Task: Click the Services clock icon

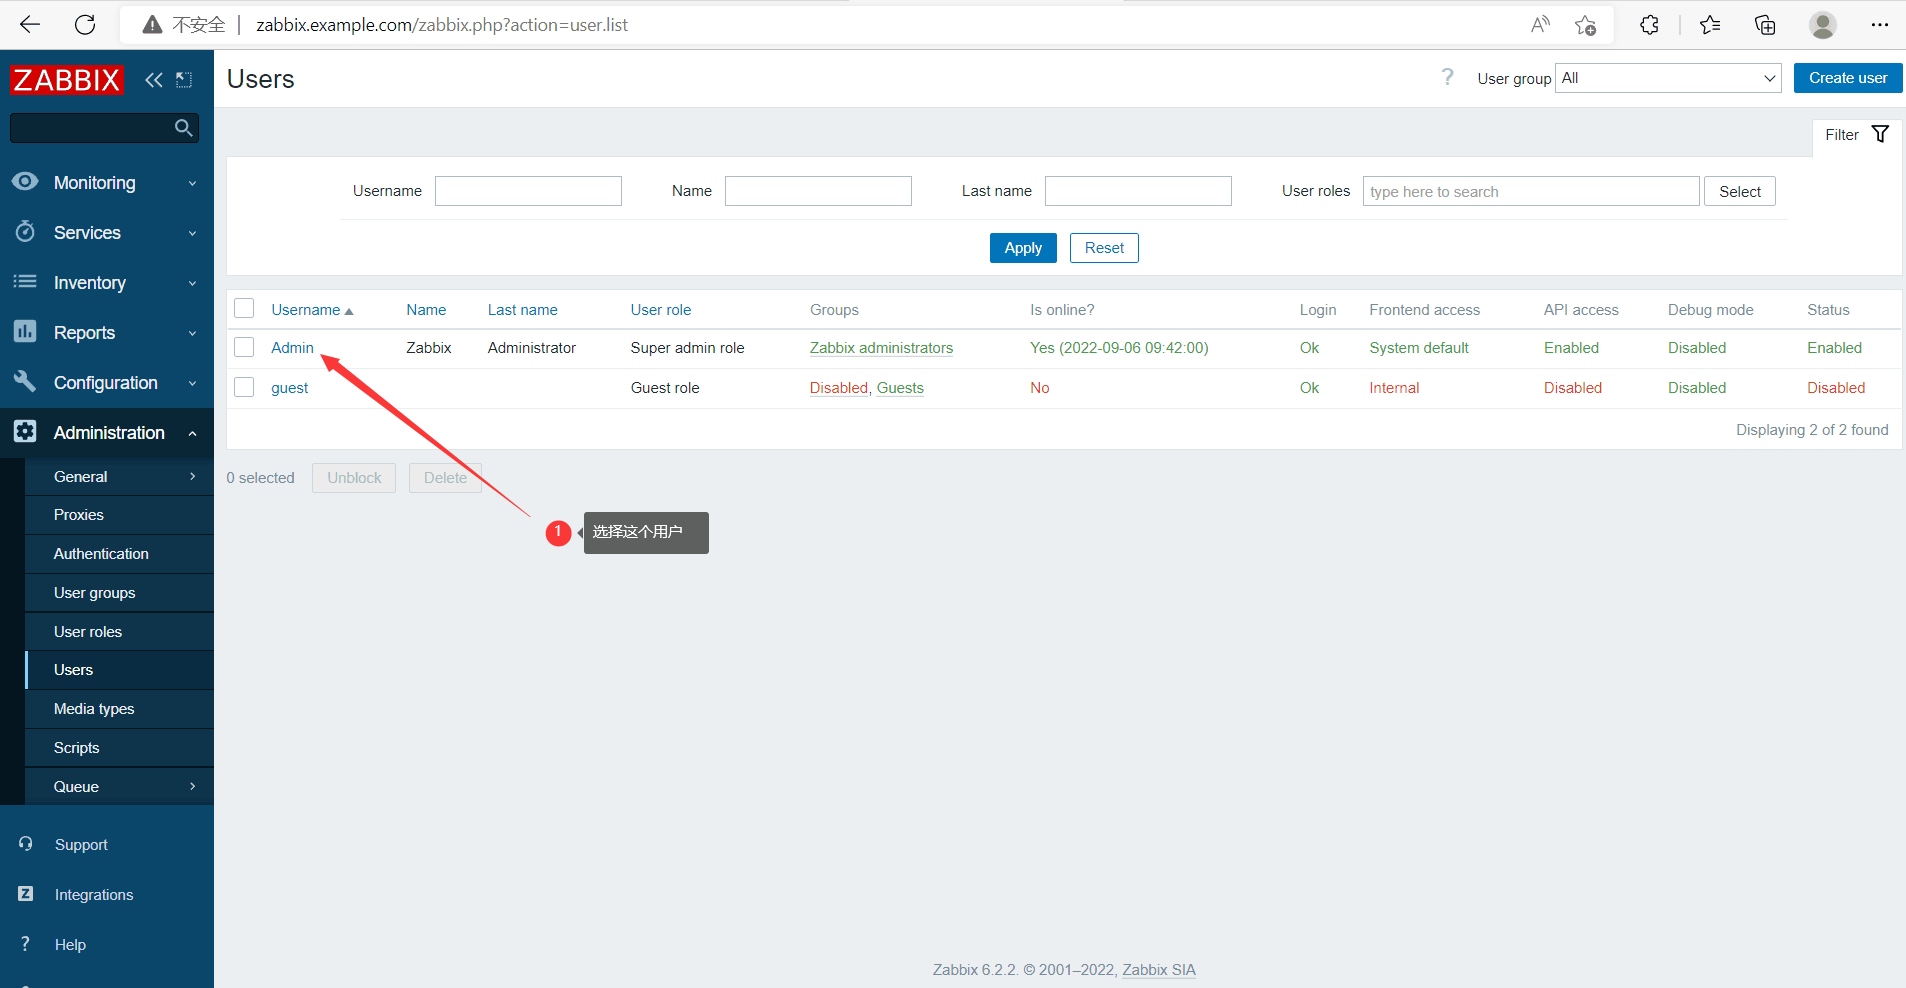Action: [25, 232]
